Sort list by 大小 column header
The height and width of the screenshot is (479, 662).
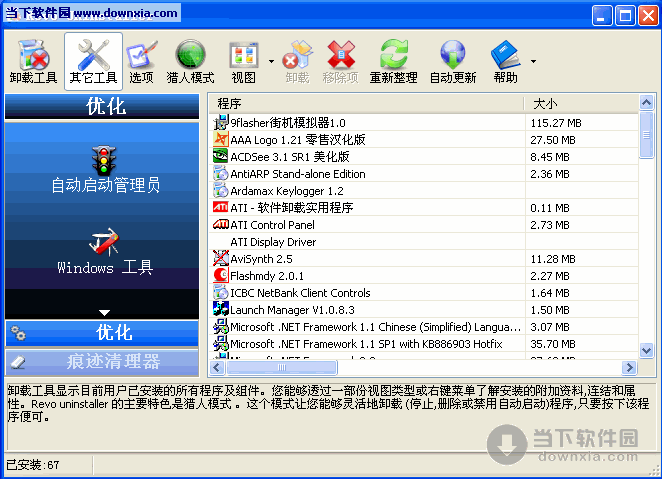point(578,103)
